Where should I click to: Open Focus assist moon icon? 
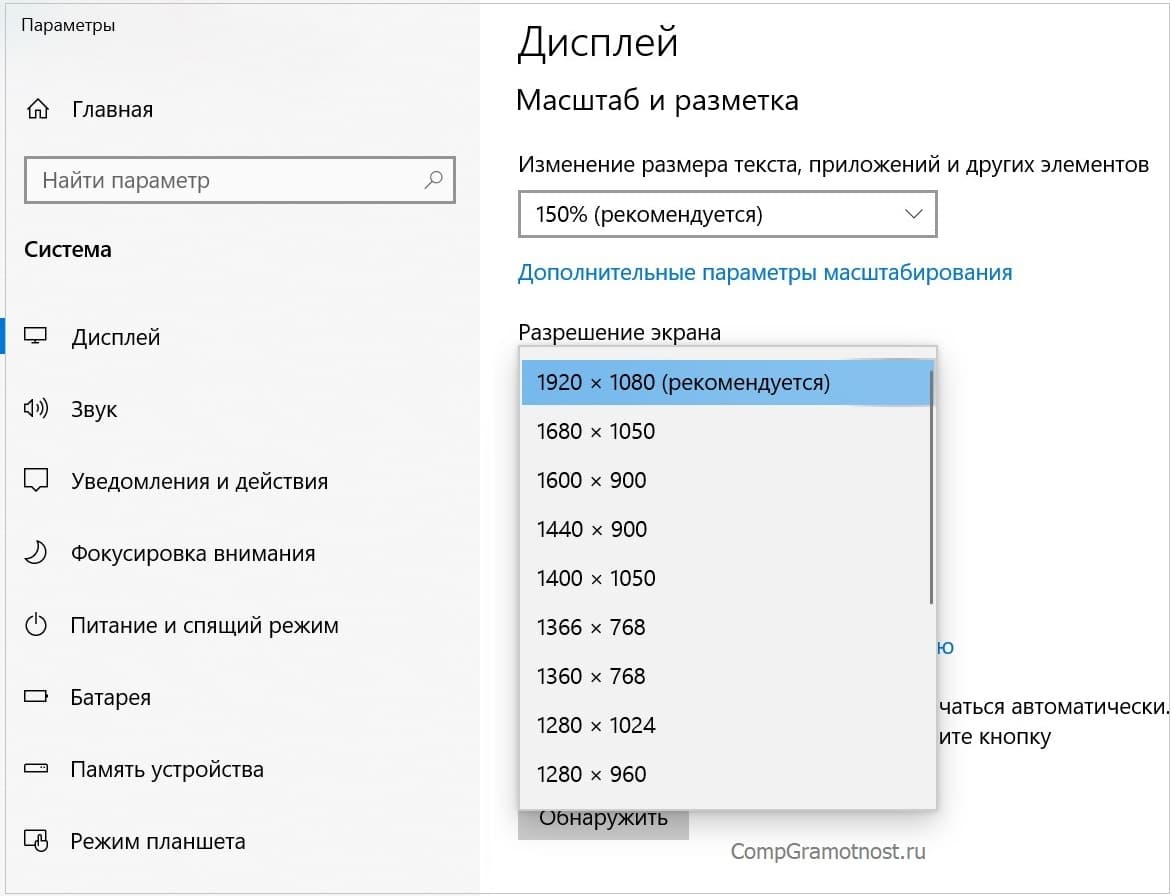tap(36, 553)
